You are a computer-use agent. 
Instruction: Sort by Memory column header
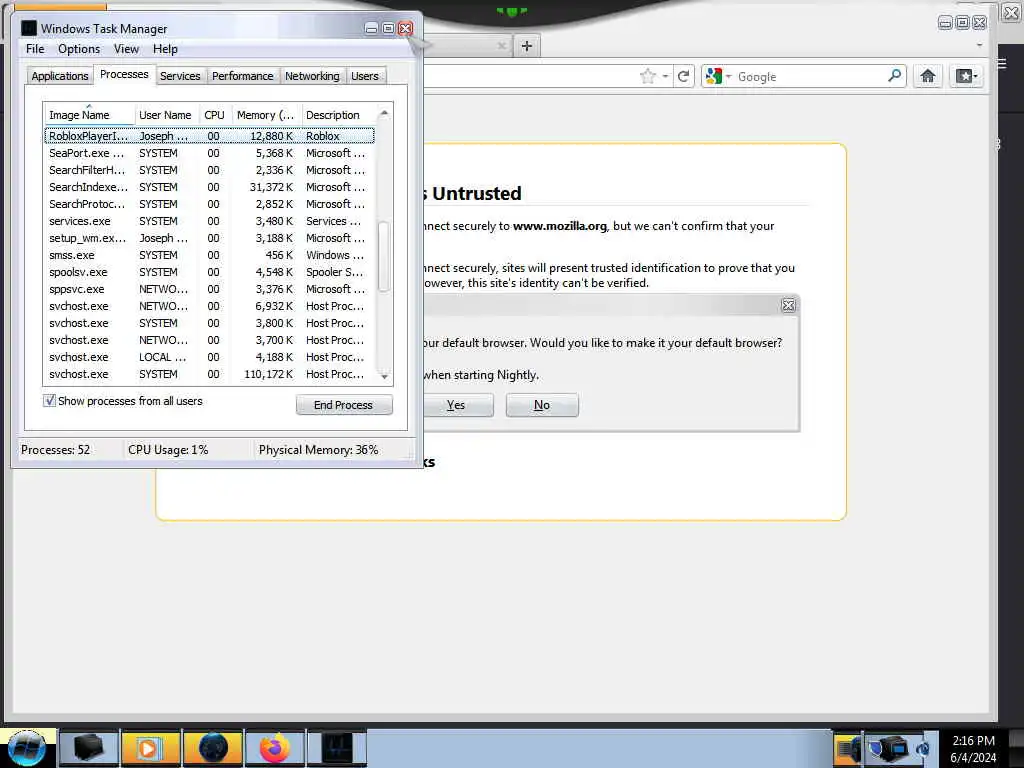(265, 115)
